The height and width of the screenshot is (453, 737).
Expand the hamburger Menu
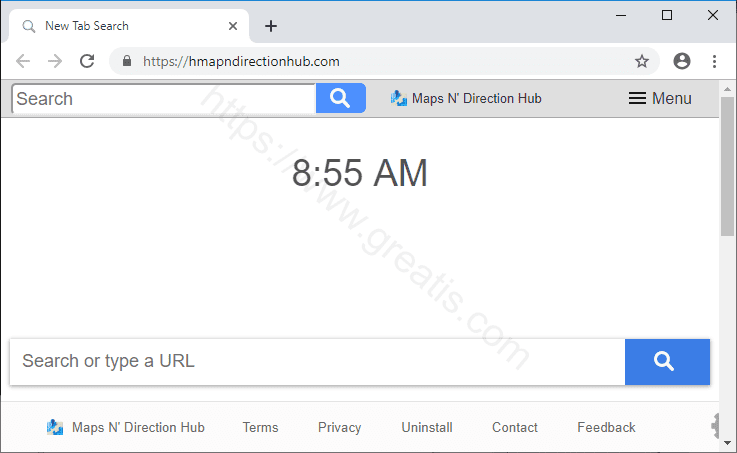(x=660, y=98)
